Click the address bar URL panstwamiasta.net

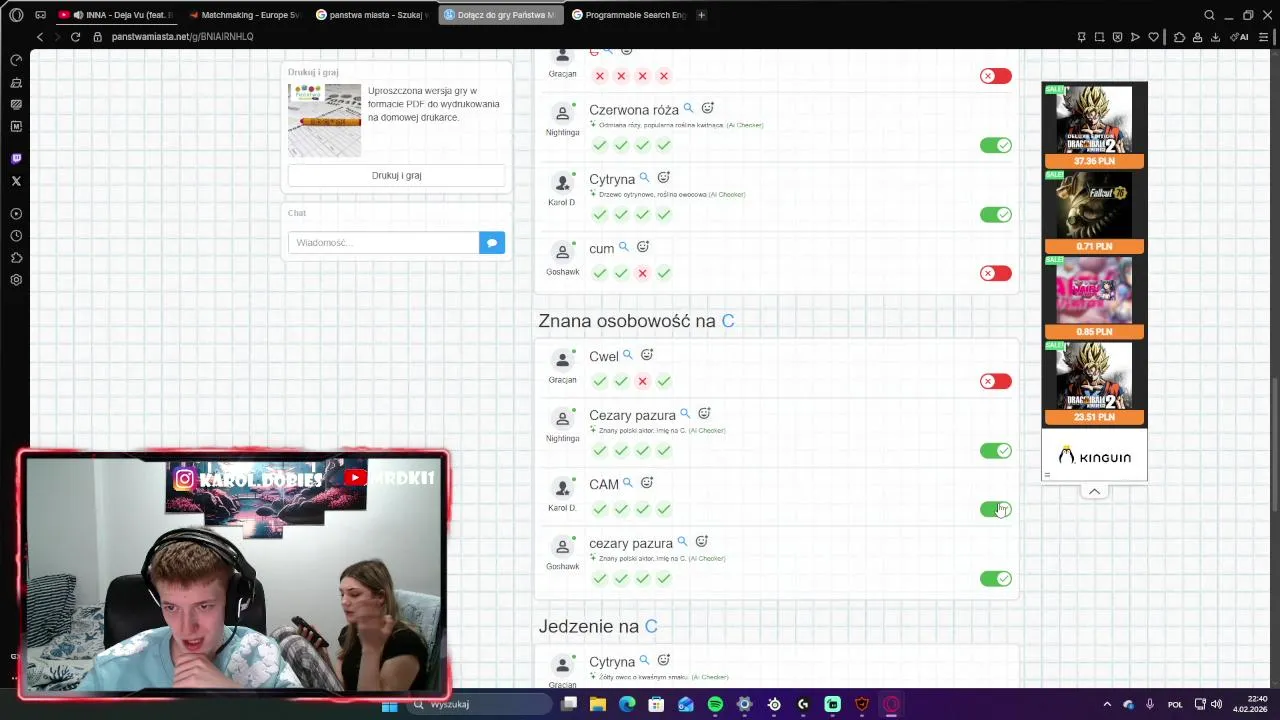click(x=183, y=37)
